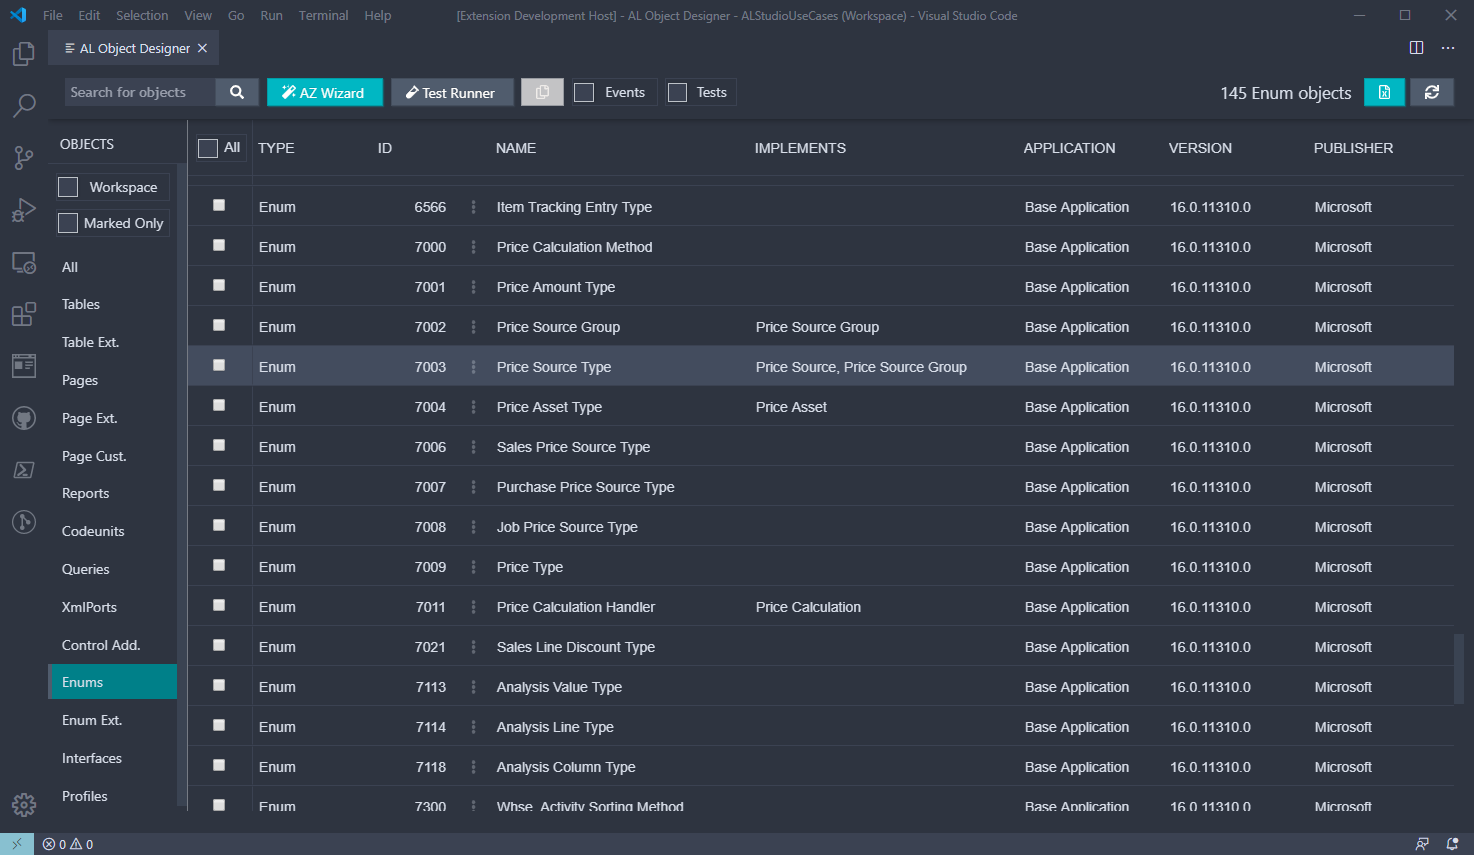The width and height of the screenshot is (1474, 855).
Task: Mark the Item Tracking Entry Type row
Action: 219,205
